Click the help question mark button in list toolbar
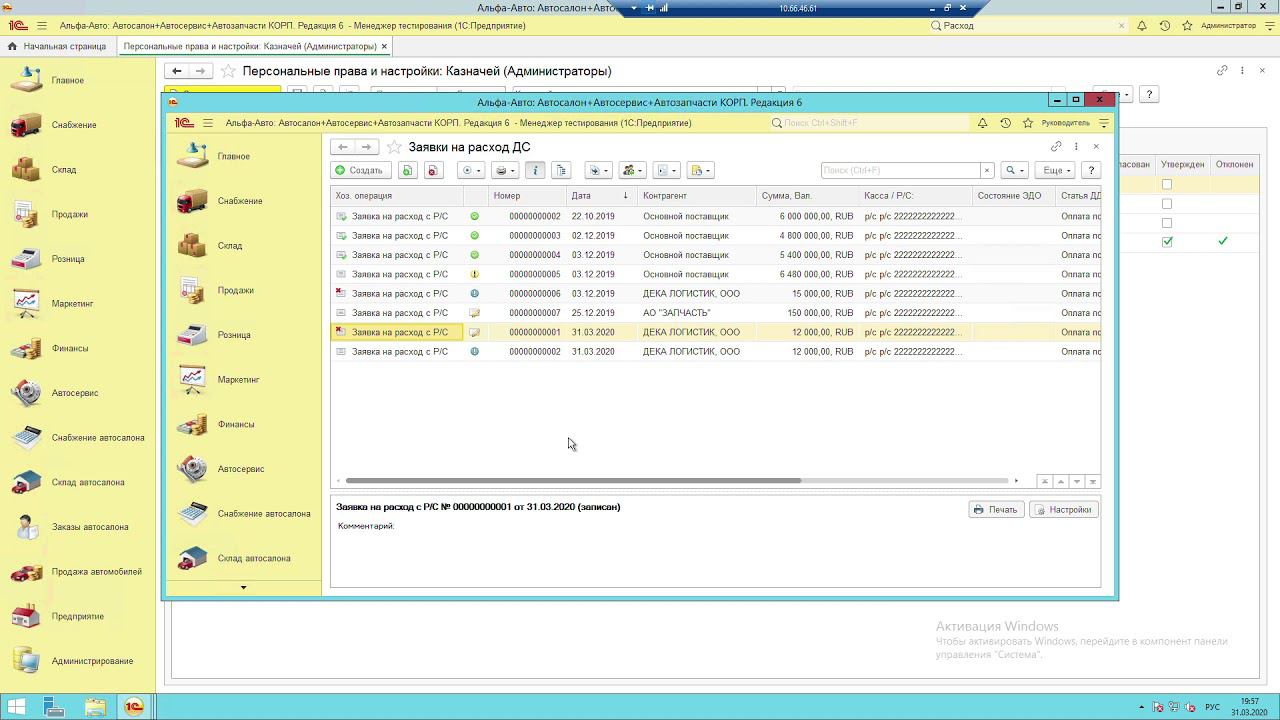The height and width of the screenshot is (720, 1280). point(1091,171)
